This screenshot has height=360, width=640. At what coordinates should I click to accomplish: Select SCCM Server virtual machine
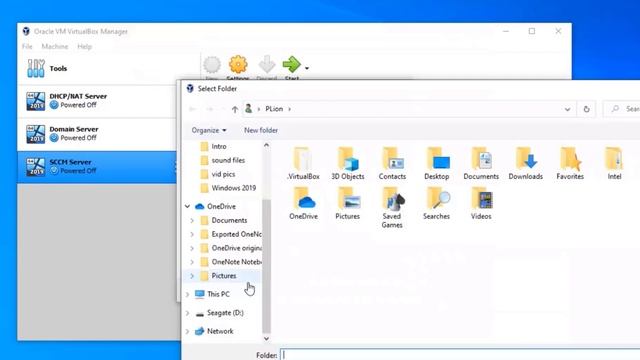(97, 167)
